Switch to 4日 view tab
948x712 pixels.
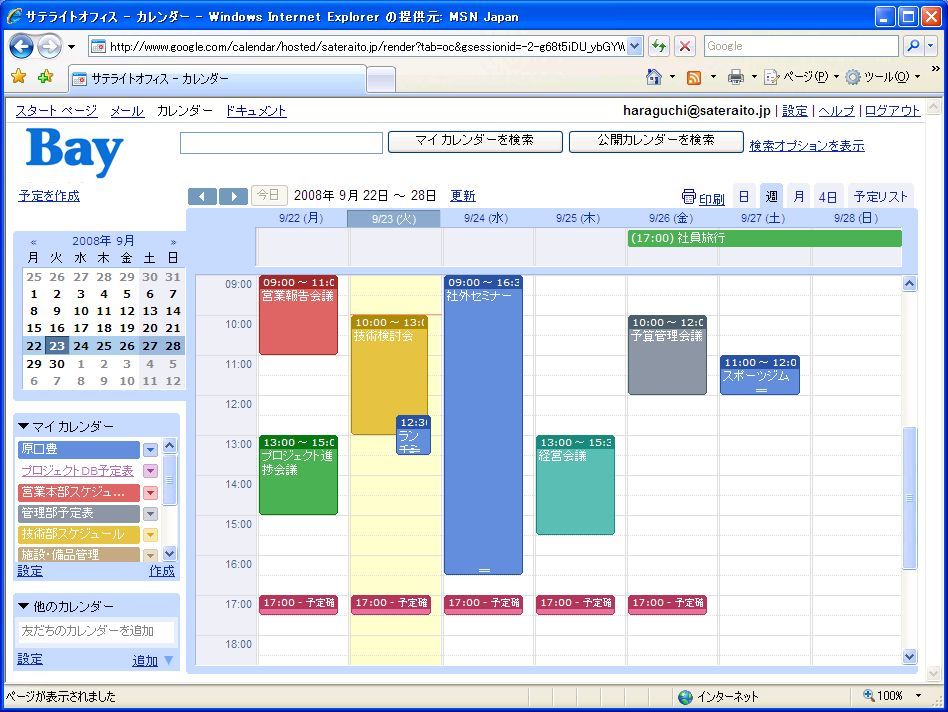pyautogui.click(x=828, y=197)
